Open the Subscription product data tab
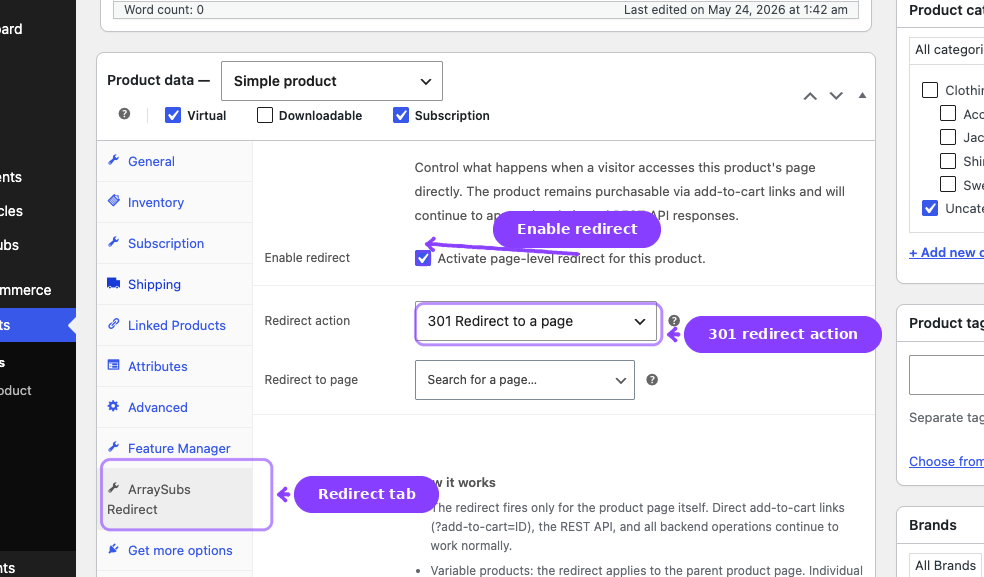Image resolution: width=984 pixels, height=577 pixels. (174, 244)
